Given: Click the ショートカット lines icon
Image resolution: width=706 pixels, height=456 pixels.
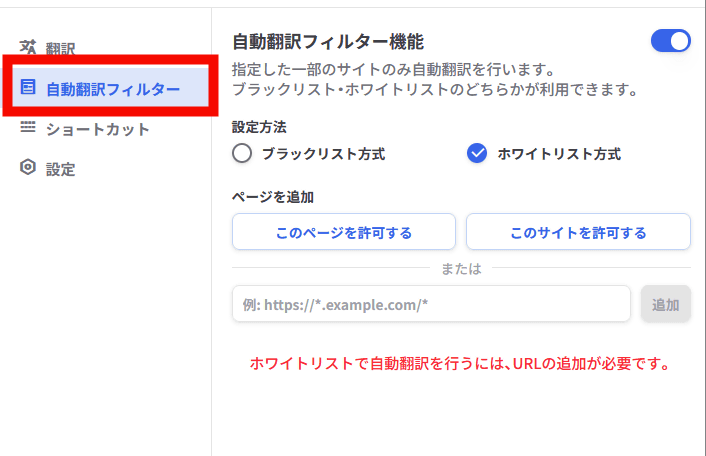Looking at the screenshot, I should pyautogui.click(x=28, y=128).
